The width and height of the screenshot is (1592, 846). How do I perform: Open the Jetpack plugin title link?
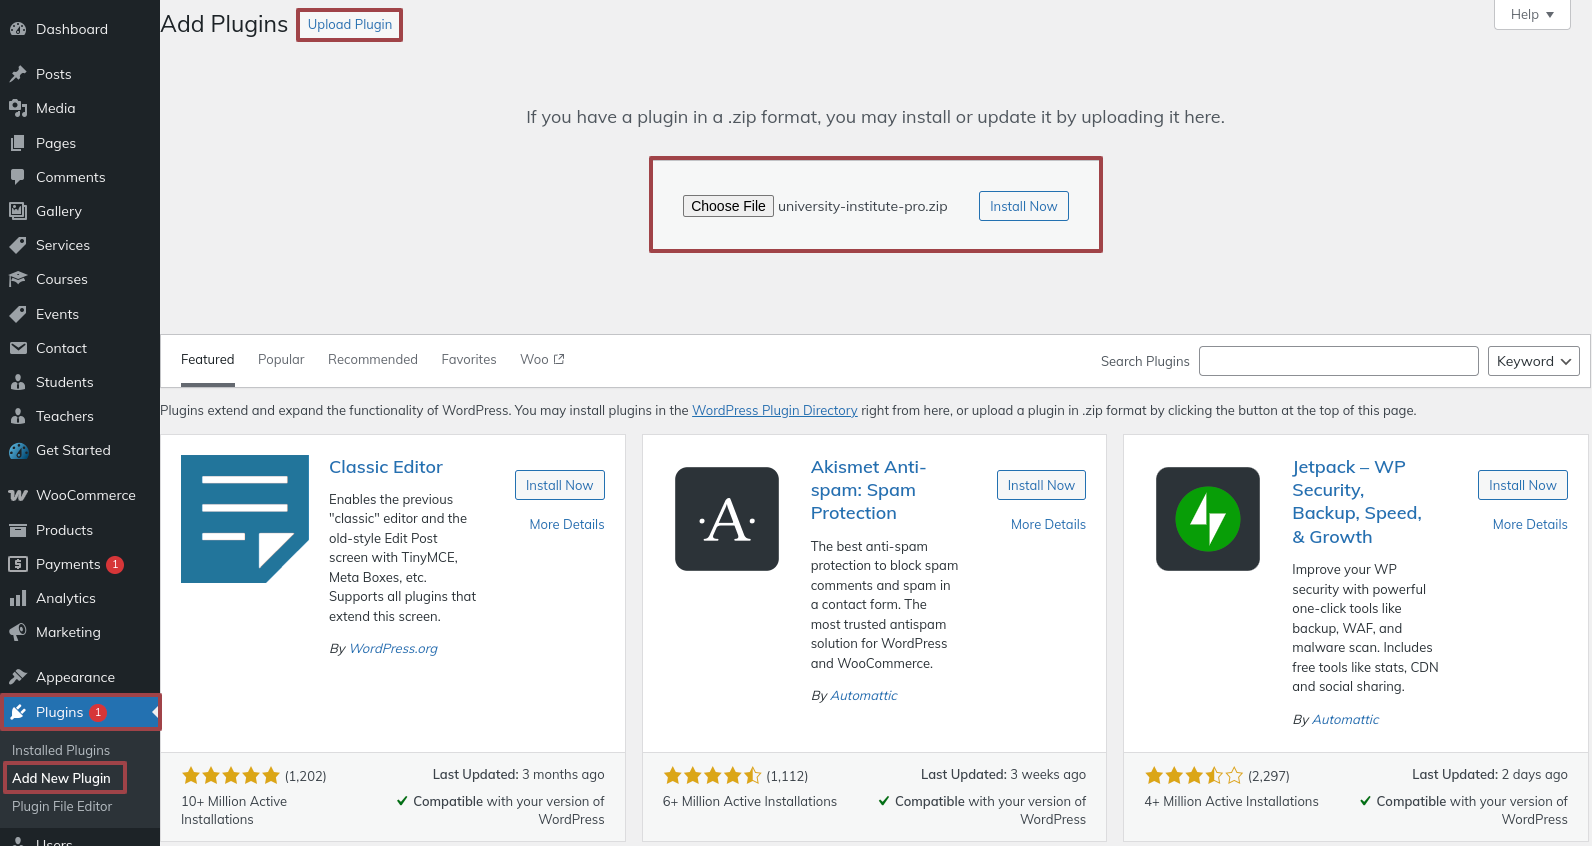[x=1357, y=502]
